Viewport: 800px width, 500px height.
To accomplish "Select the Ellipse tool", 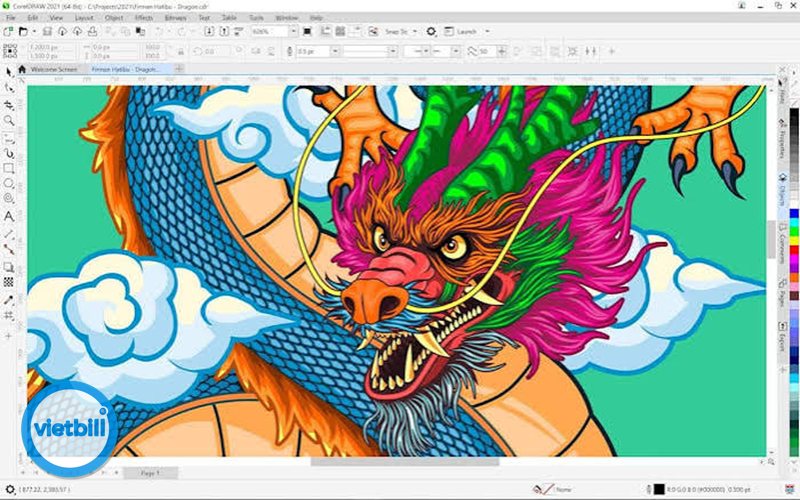I will (9, 183).
